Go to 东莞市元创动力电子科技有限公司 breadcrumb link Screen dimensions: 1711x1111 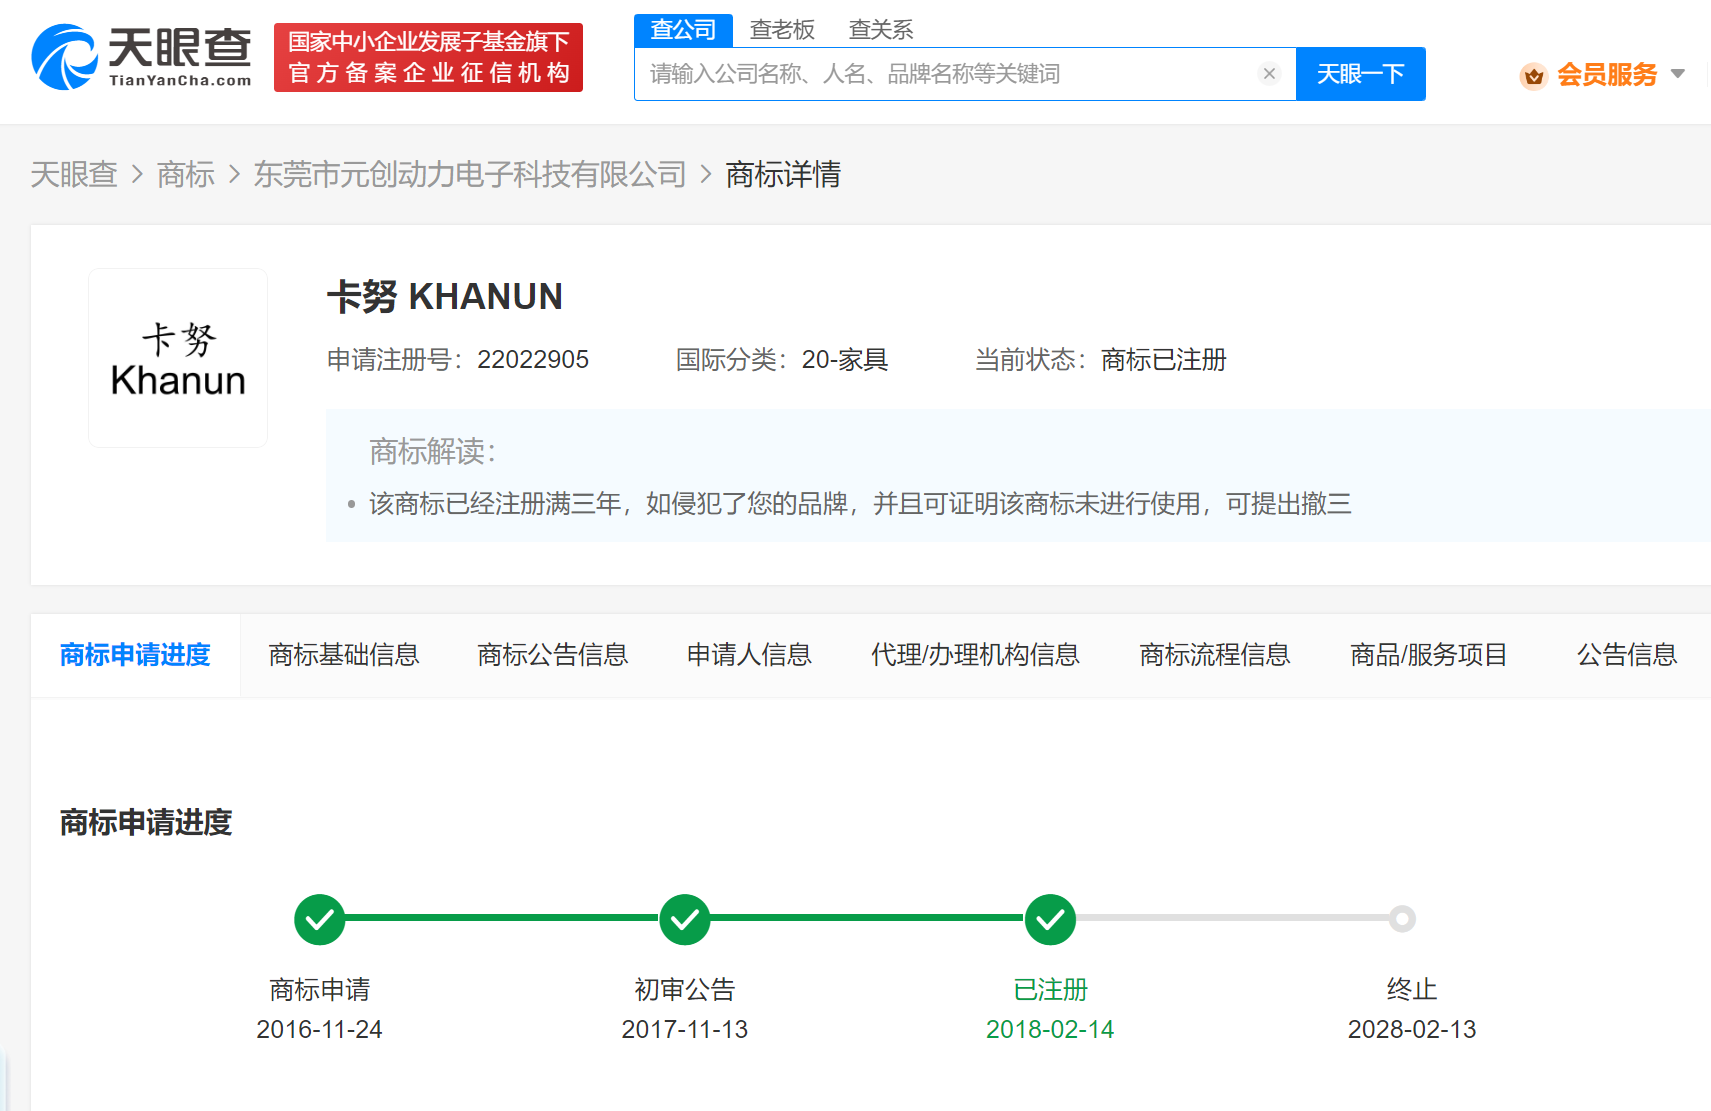469,175
